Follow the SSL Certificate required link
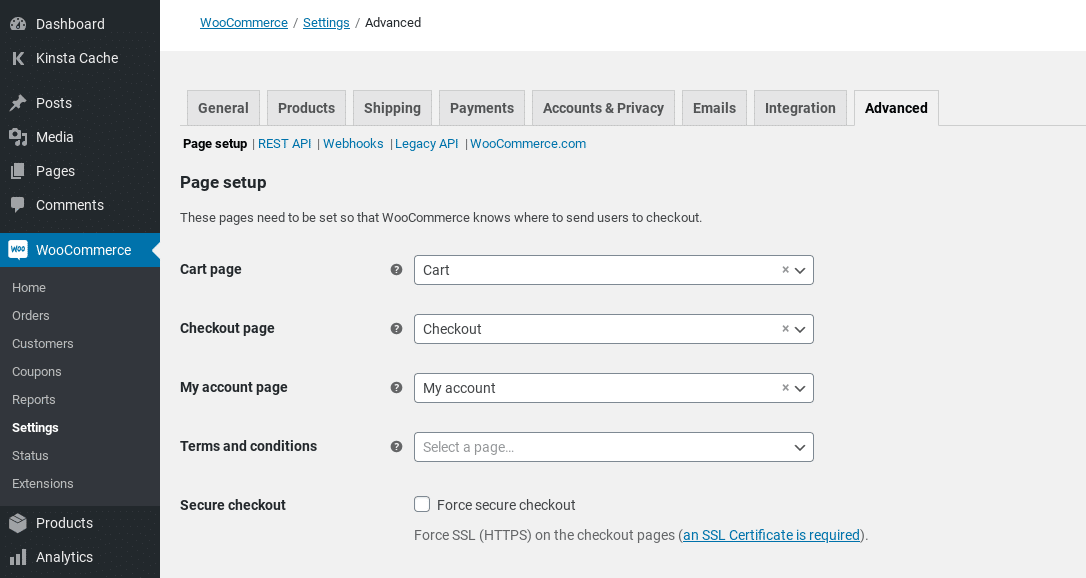This screenshot has width=1086, height=578. (770, 535)
